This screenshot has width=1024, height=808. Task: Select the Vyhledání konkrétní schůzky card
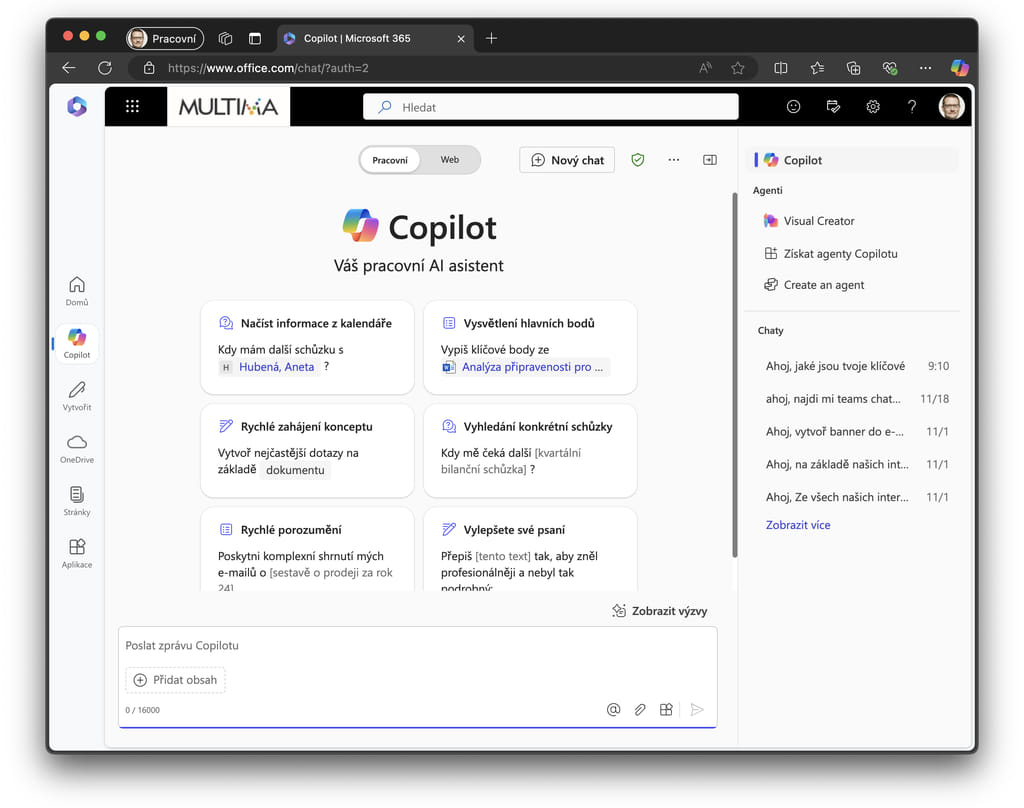click(530, 450)
